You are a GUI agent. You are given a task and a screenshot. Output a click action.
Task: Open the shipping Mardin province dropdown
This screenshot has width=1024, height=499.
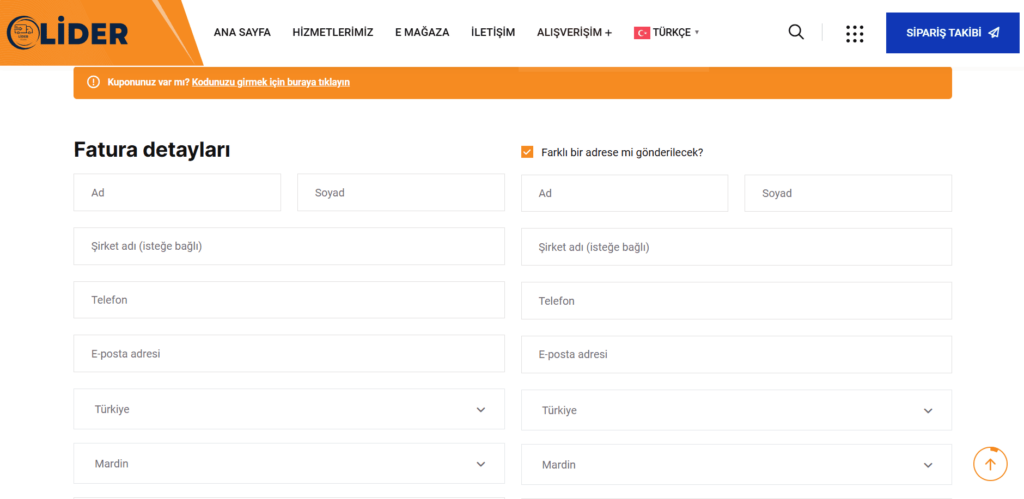tap(736, 465)
